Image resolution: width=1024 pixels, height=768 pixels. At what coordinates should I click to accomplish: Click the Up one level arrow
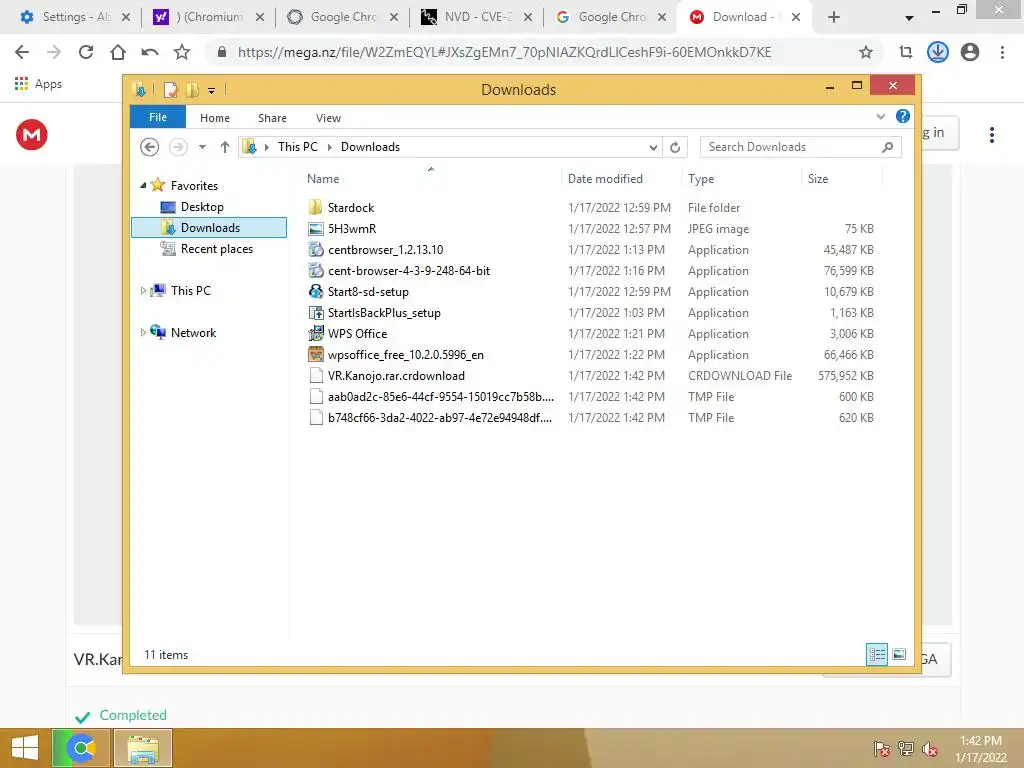[225, 147]
